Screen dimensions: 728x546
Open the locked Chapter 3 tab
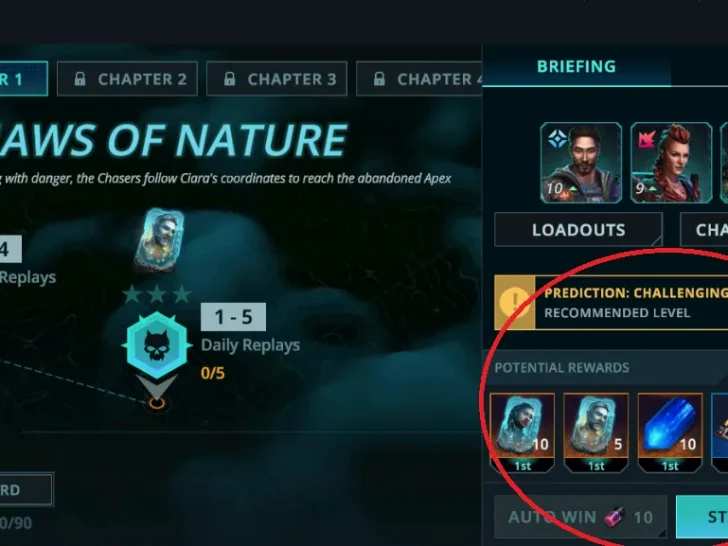[277, 79]
